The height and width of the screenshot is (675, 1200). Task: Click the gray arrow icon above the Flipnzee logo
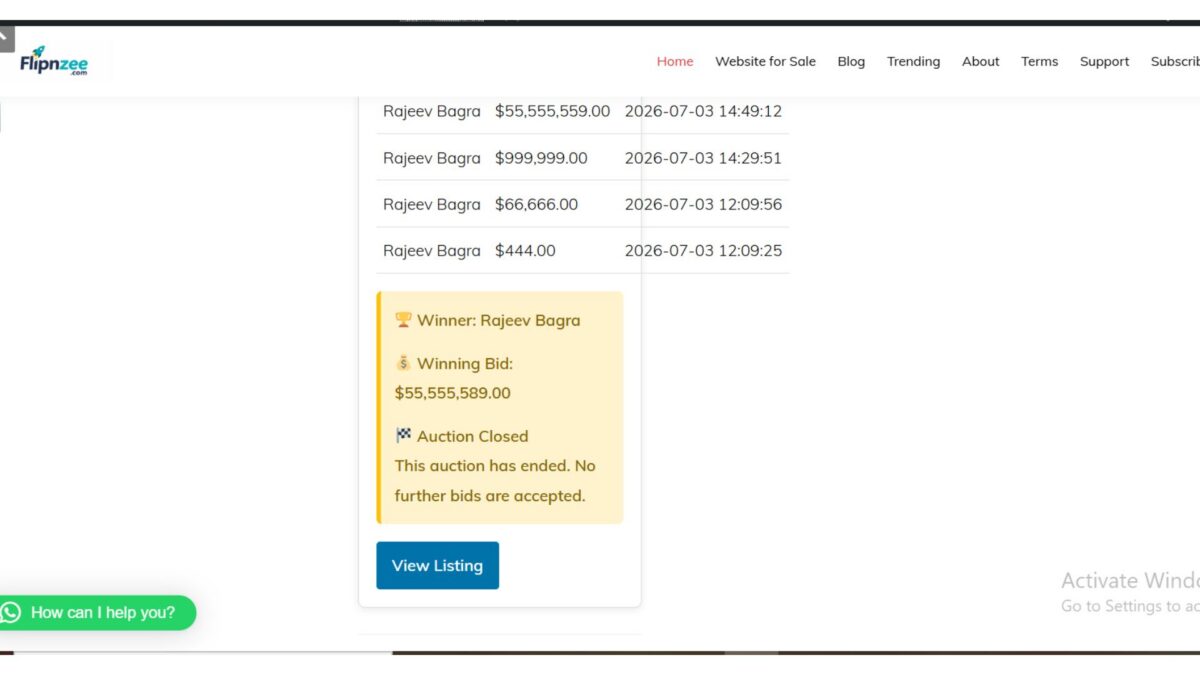pyautogui.click(x=6, y=37)
